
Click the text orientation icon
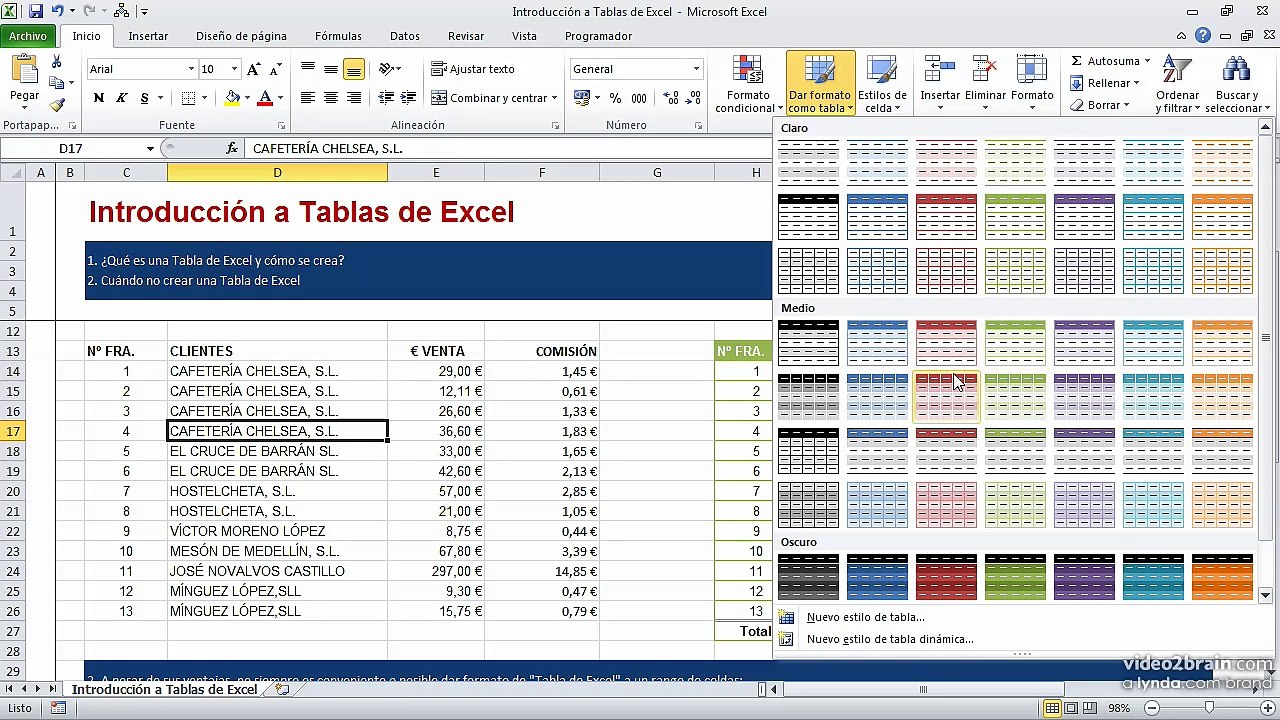click(387, 69)
